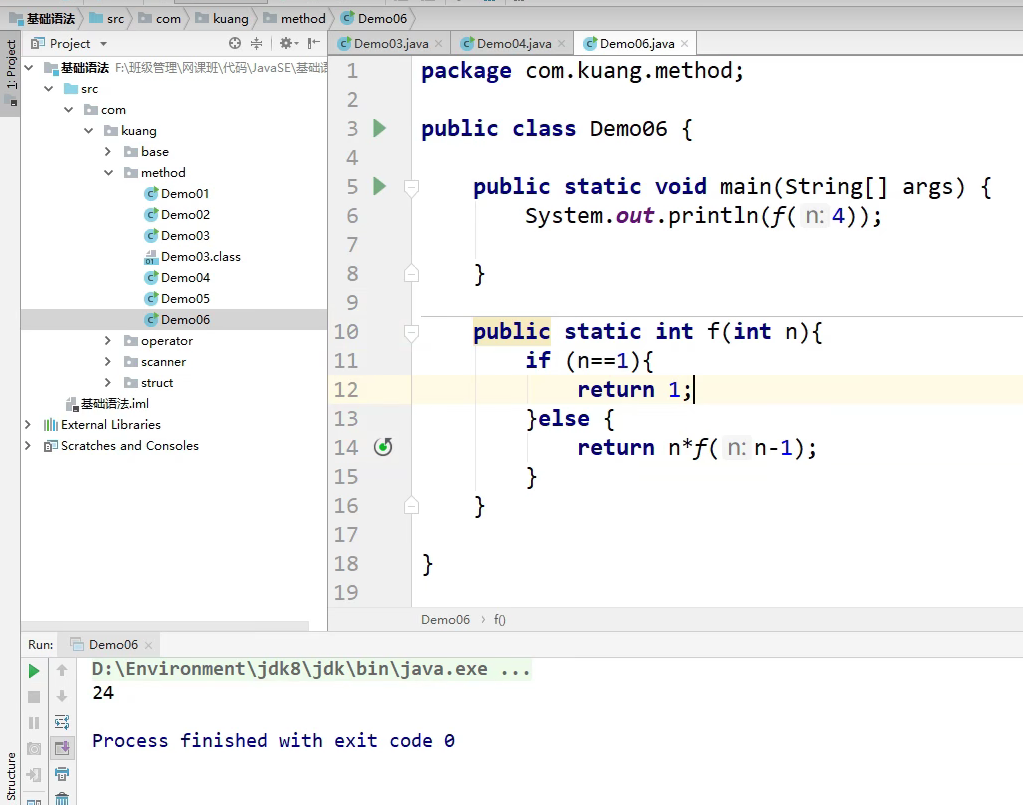The image size is (1023, 805).
Task: Expand the scanner package
Action: click(108, 361)
